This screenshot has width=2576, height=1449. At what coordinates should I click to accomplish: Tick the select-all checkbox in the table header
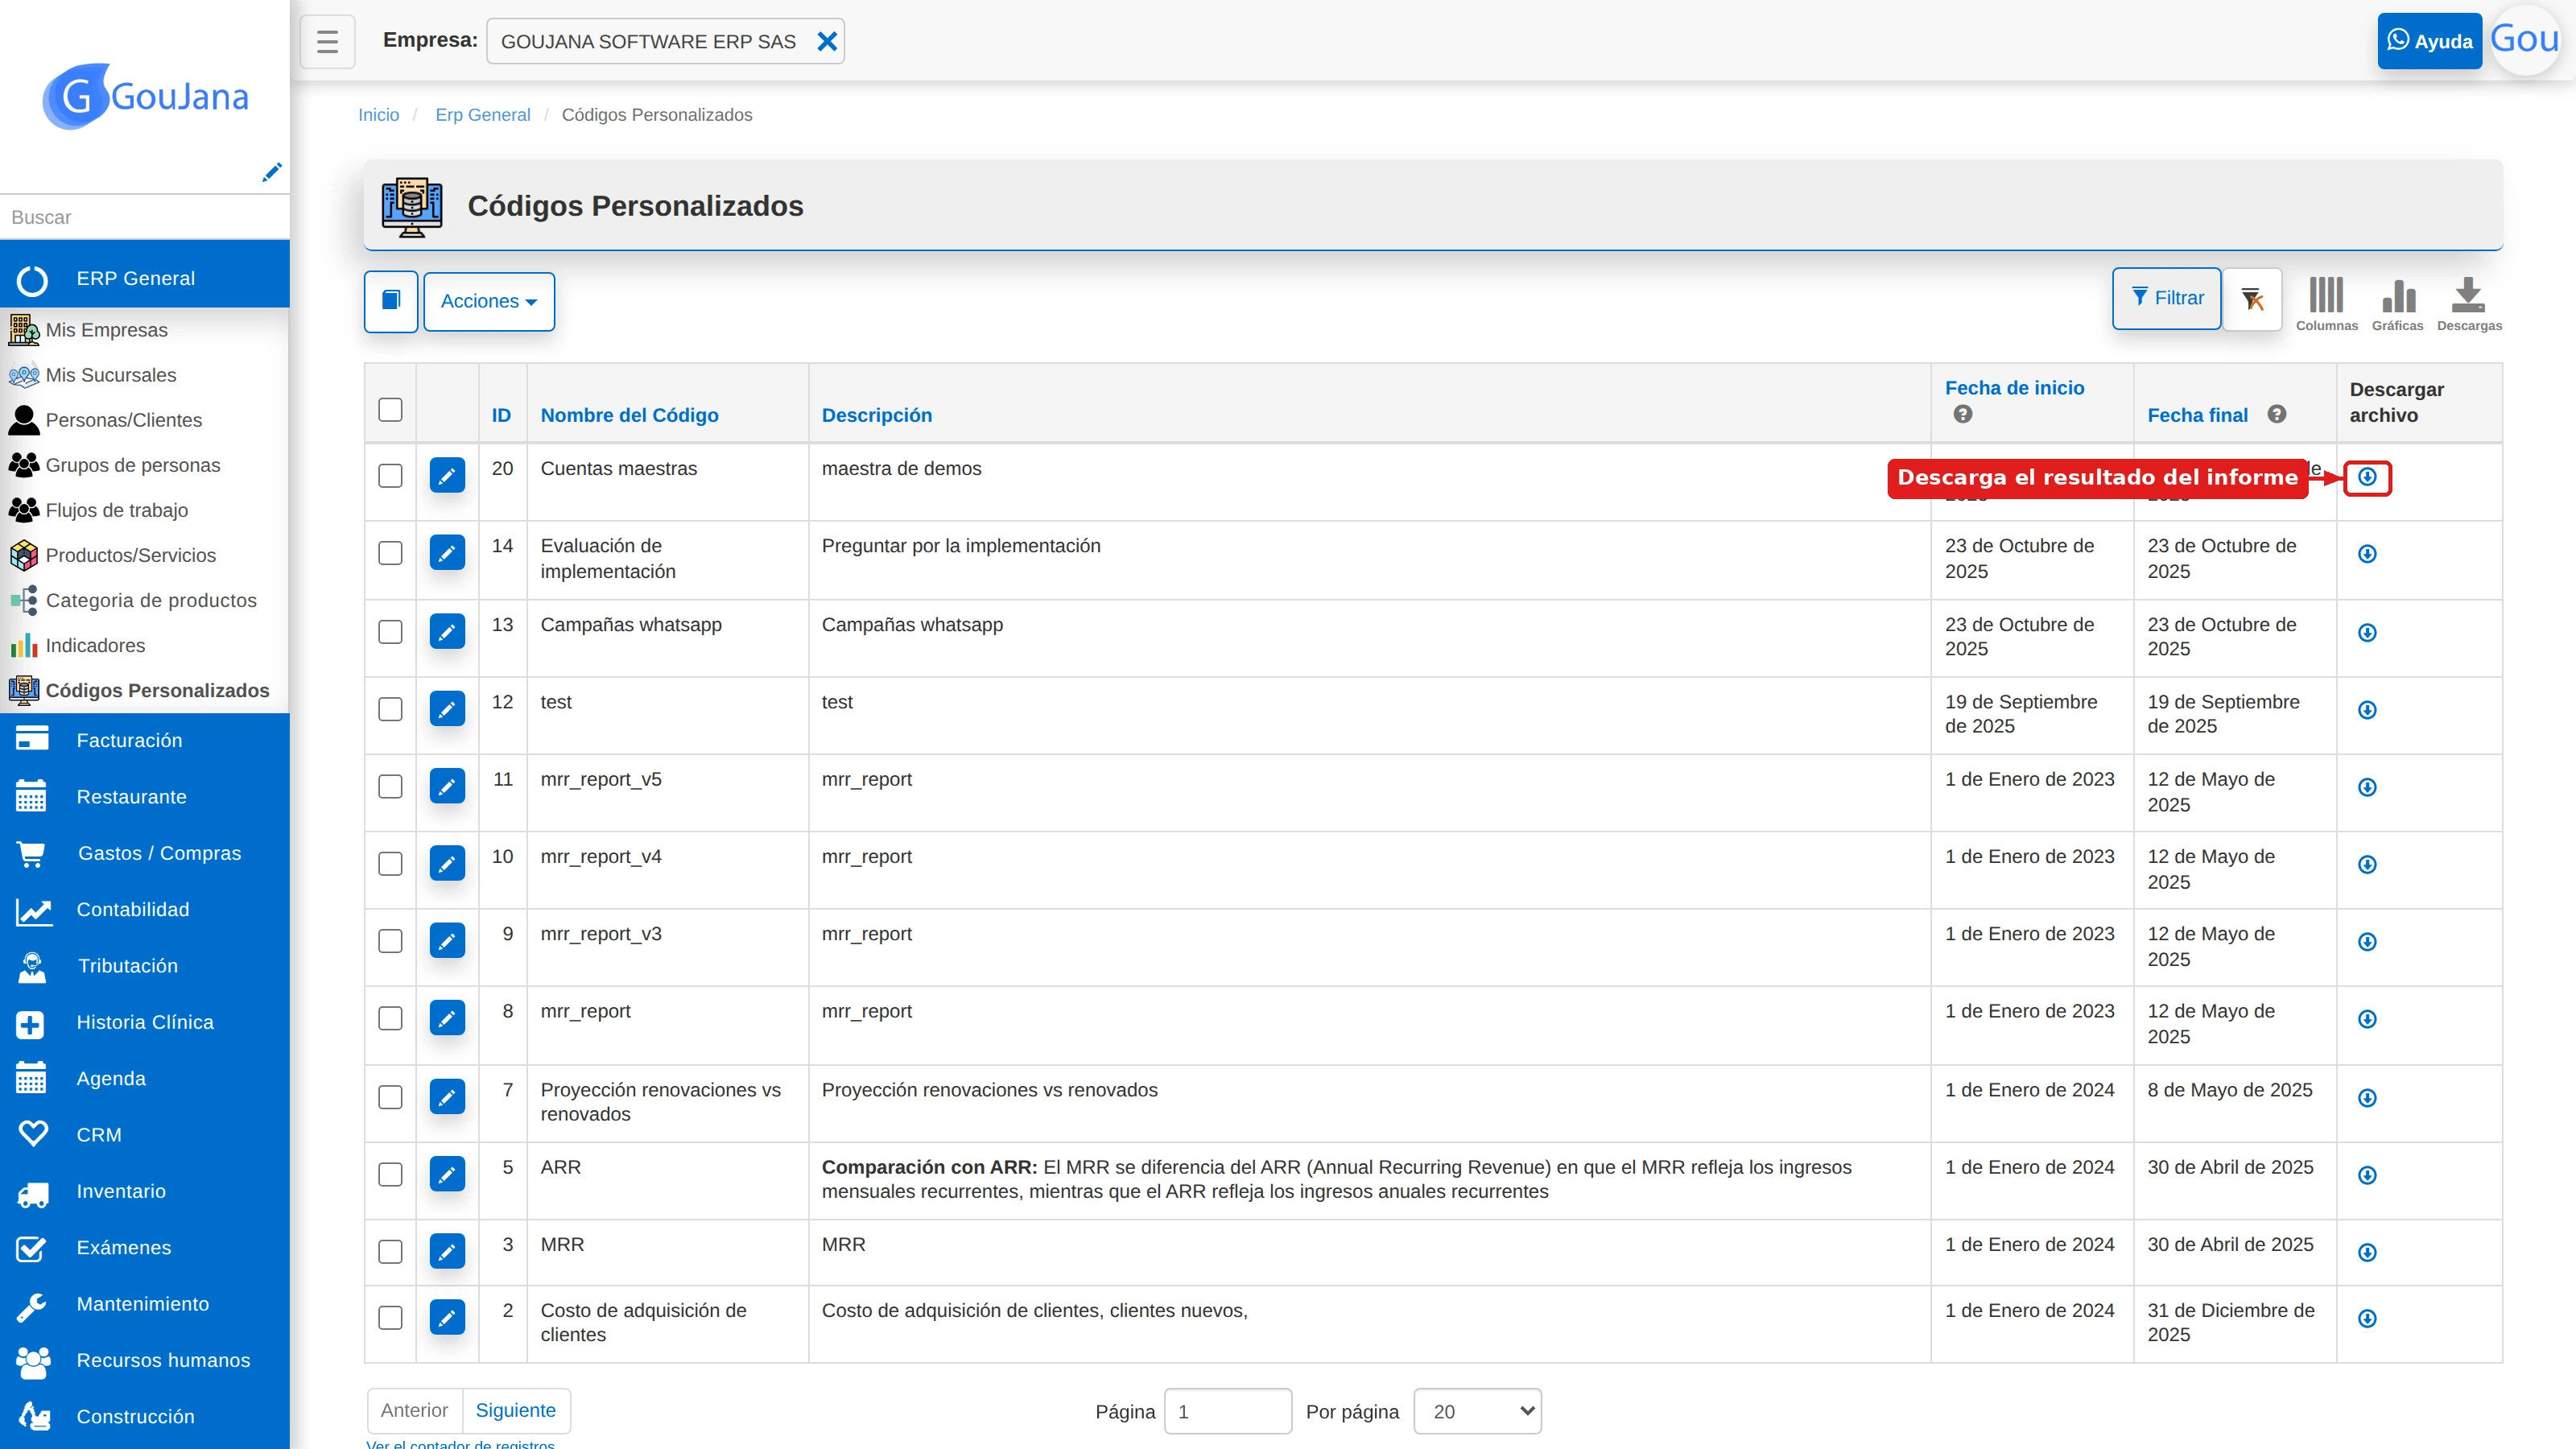pyautogui.click(x=390, y=410)
